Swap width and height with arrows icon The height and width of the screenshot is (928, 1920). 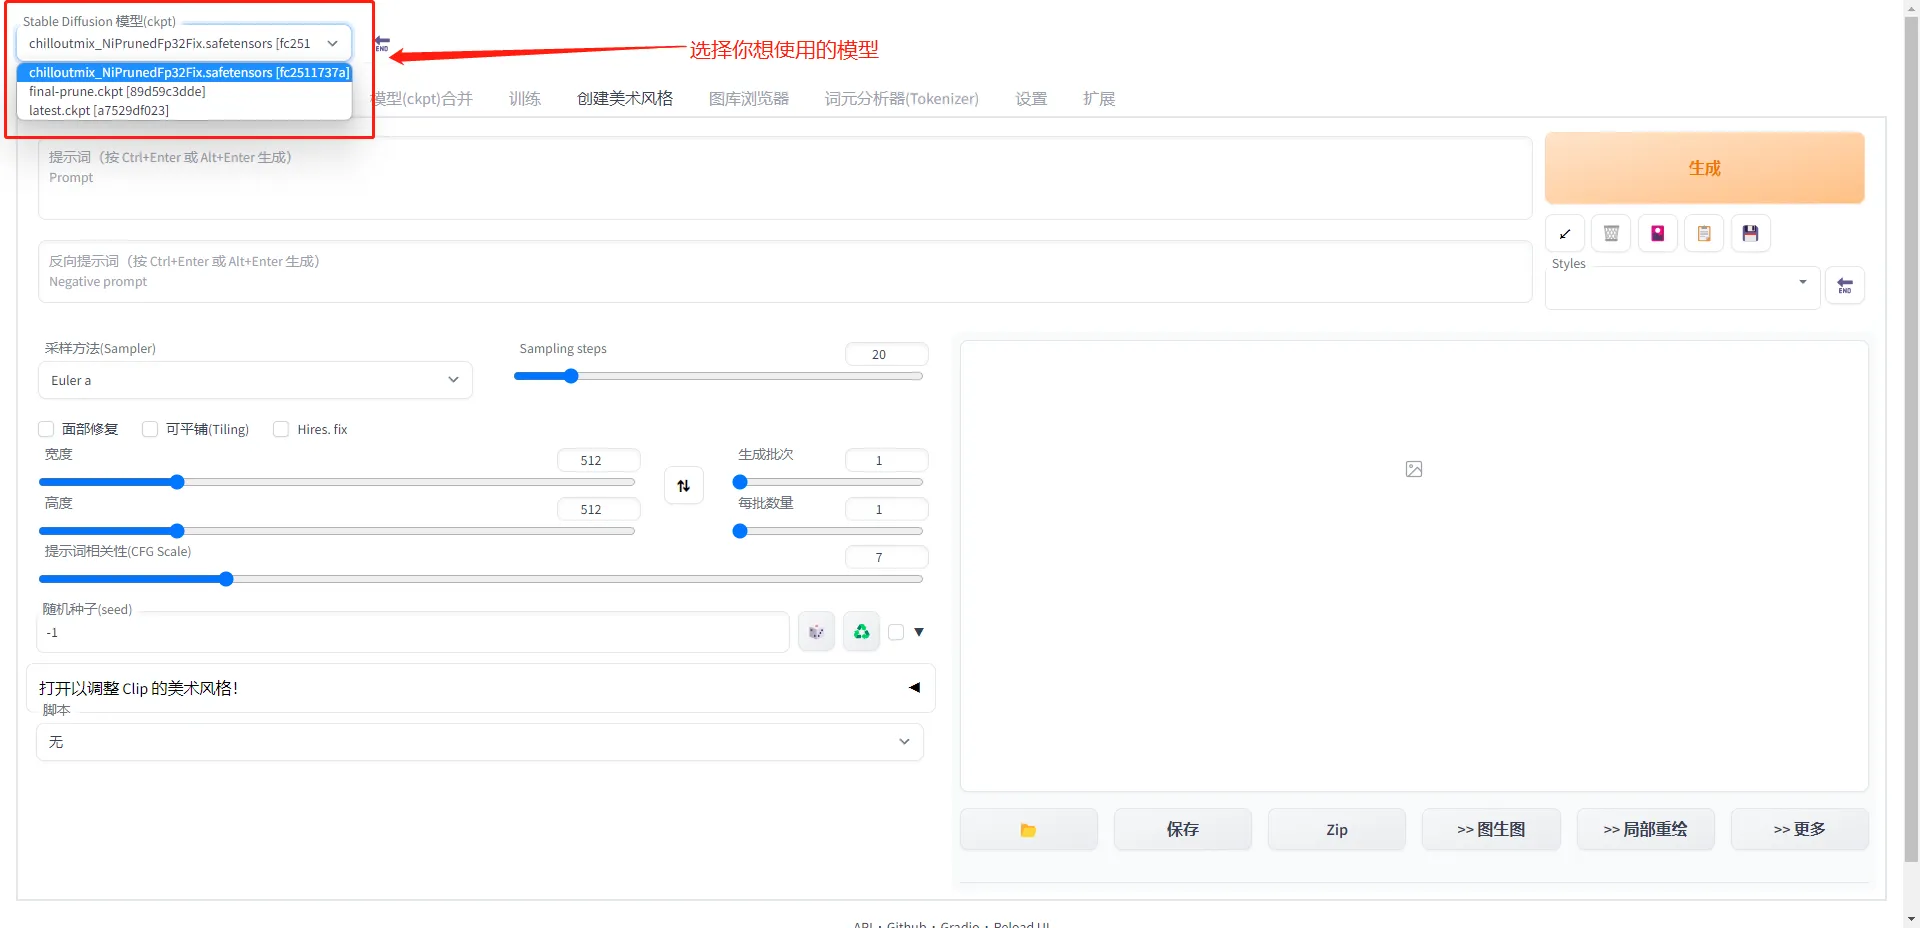click(684, 486)
